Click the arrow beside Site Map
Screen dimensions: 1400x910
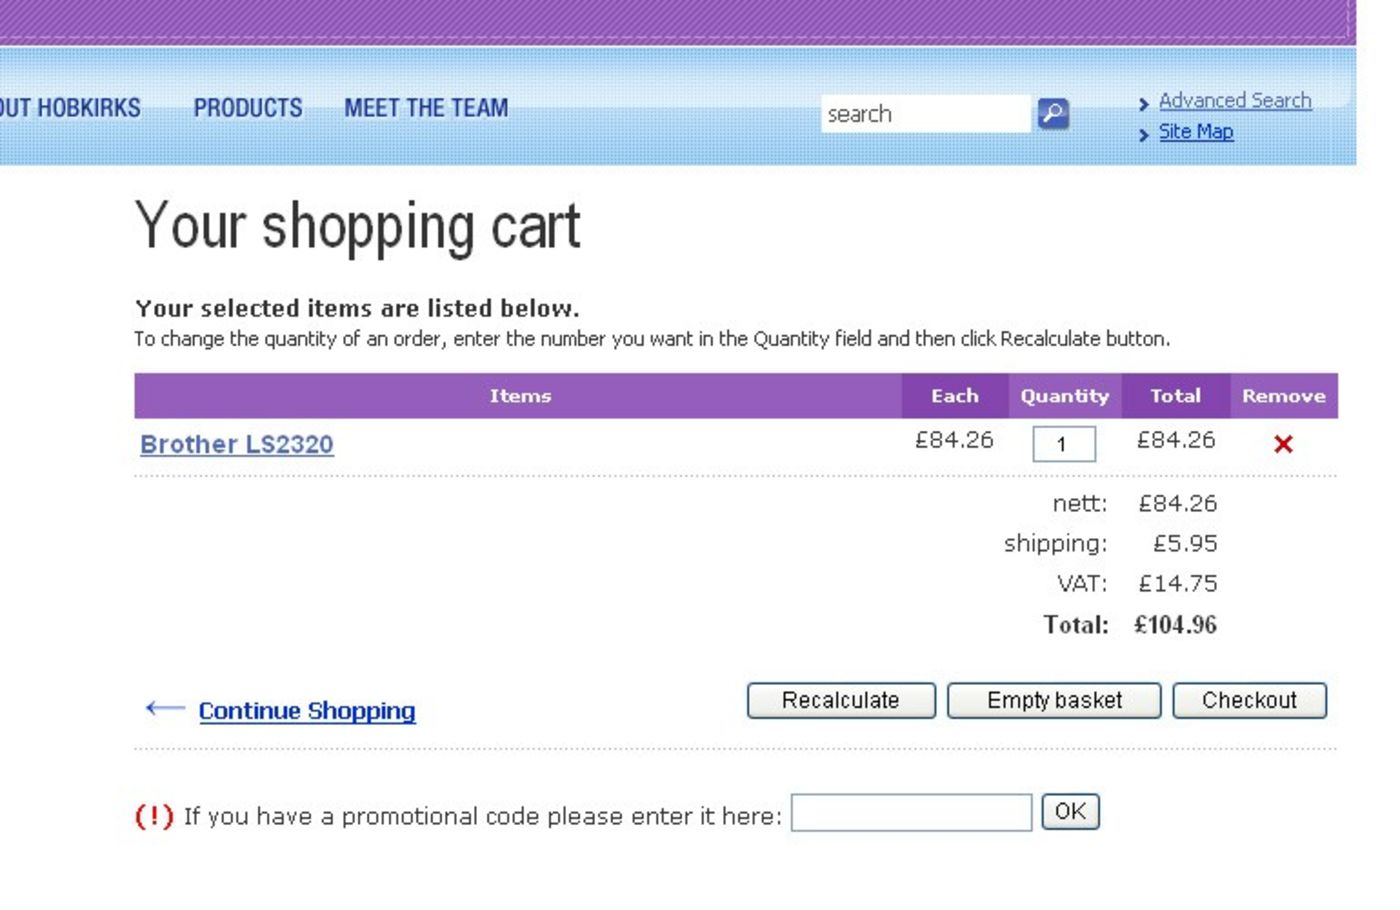(1144, 135)
